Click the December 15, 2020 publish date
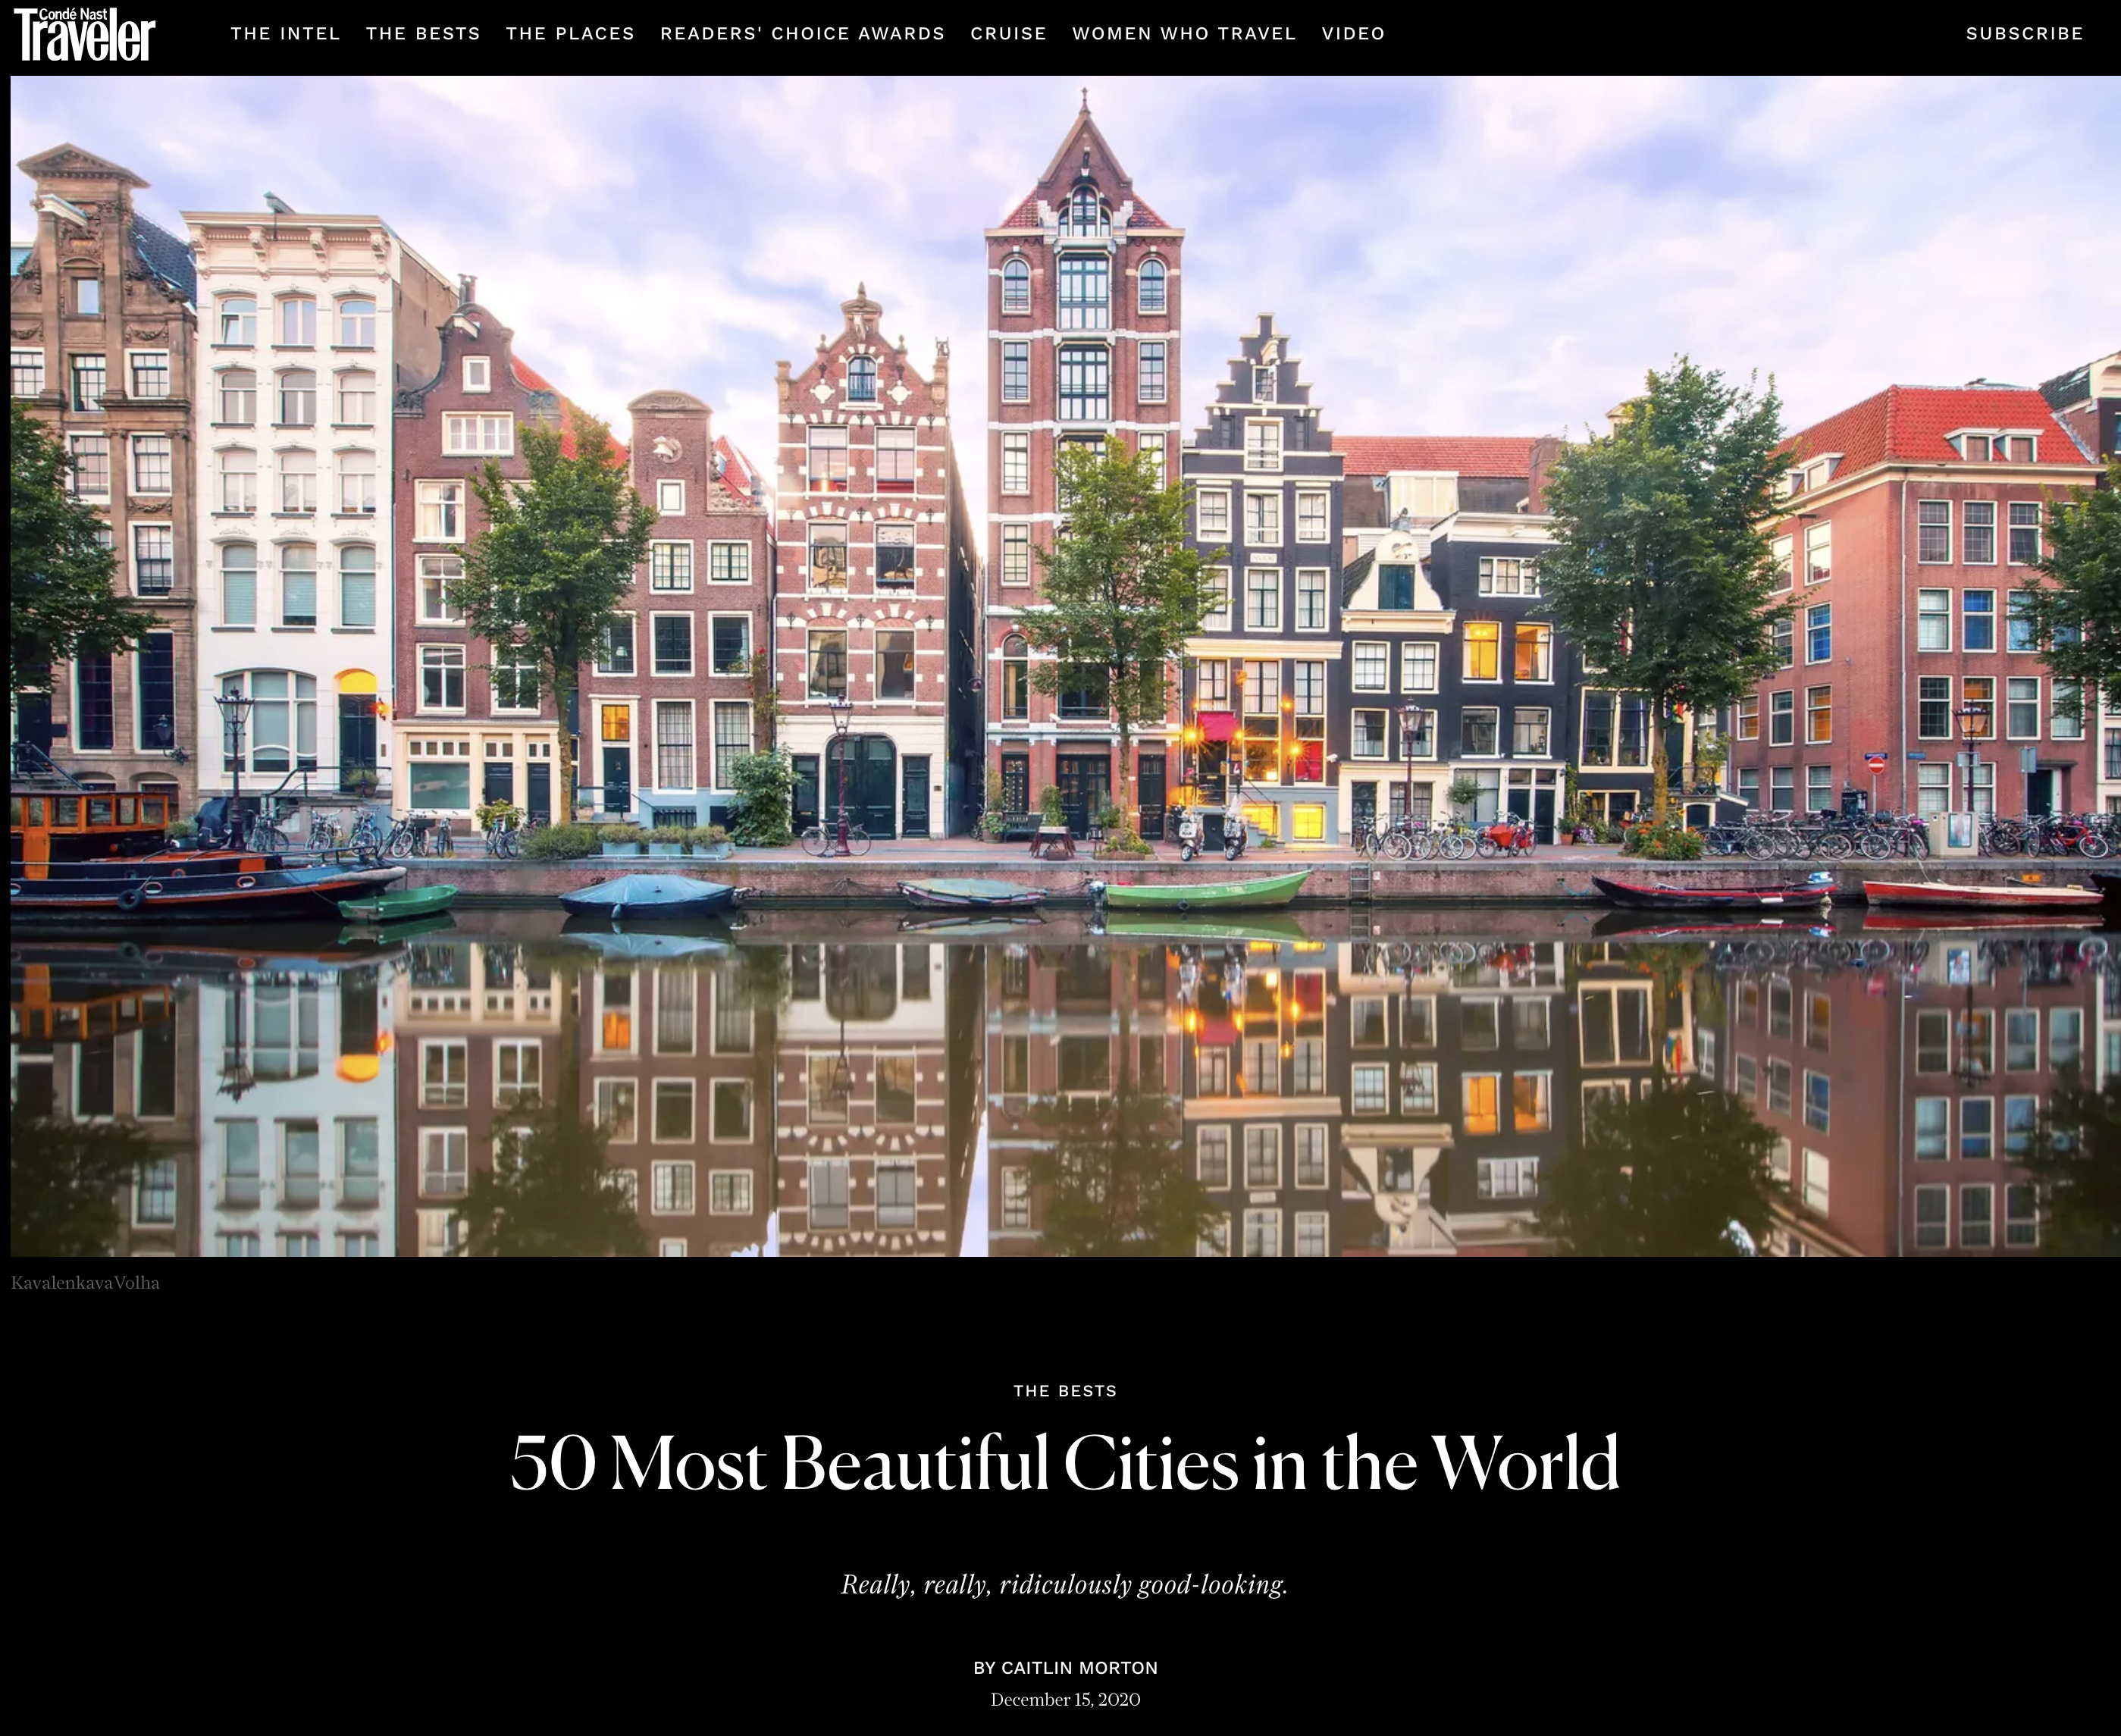 [1064, 1700]
